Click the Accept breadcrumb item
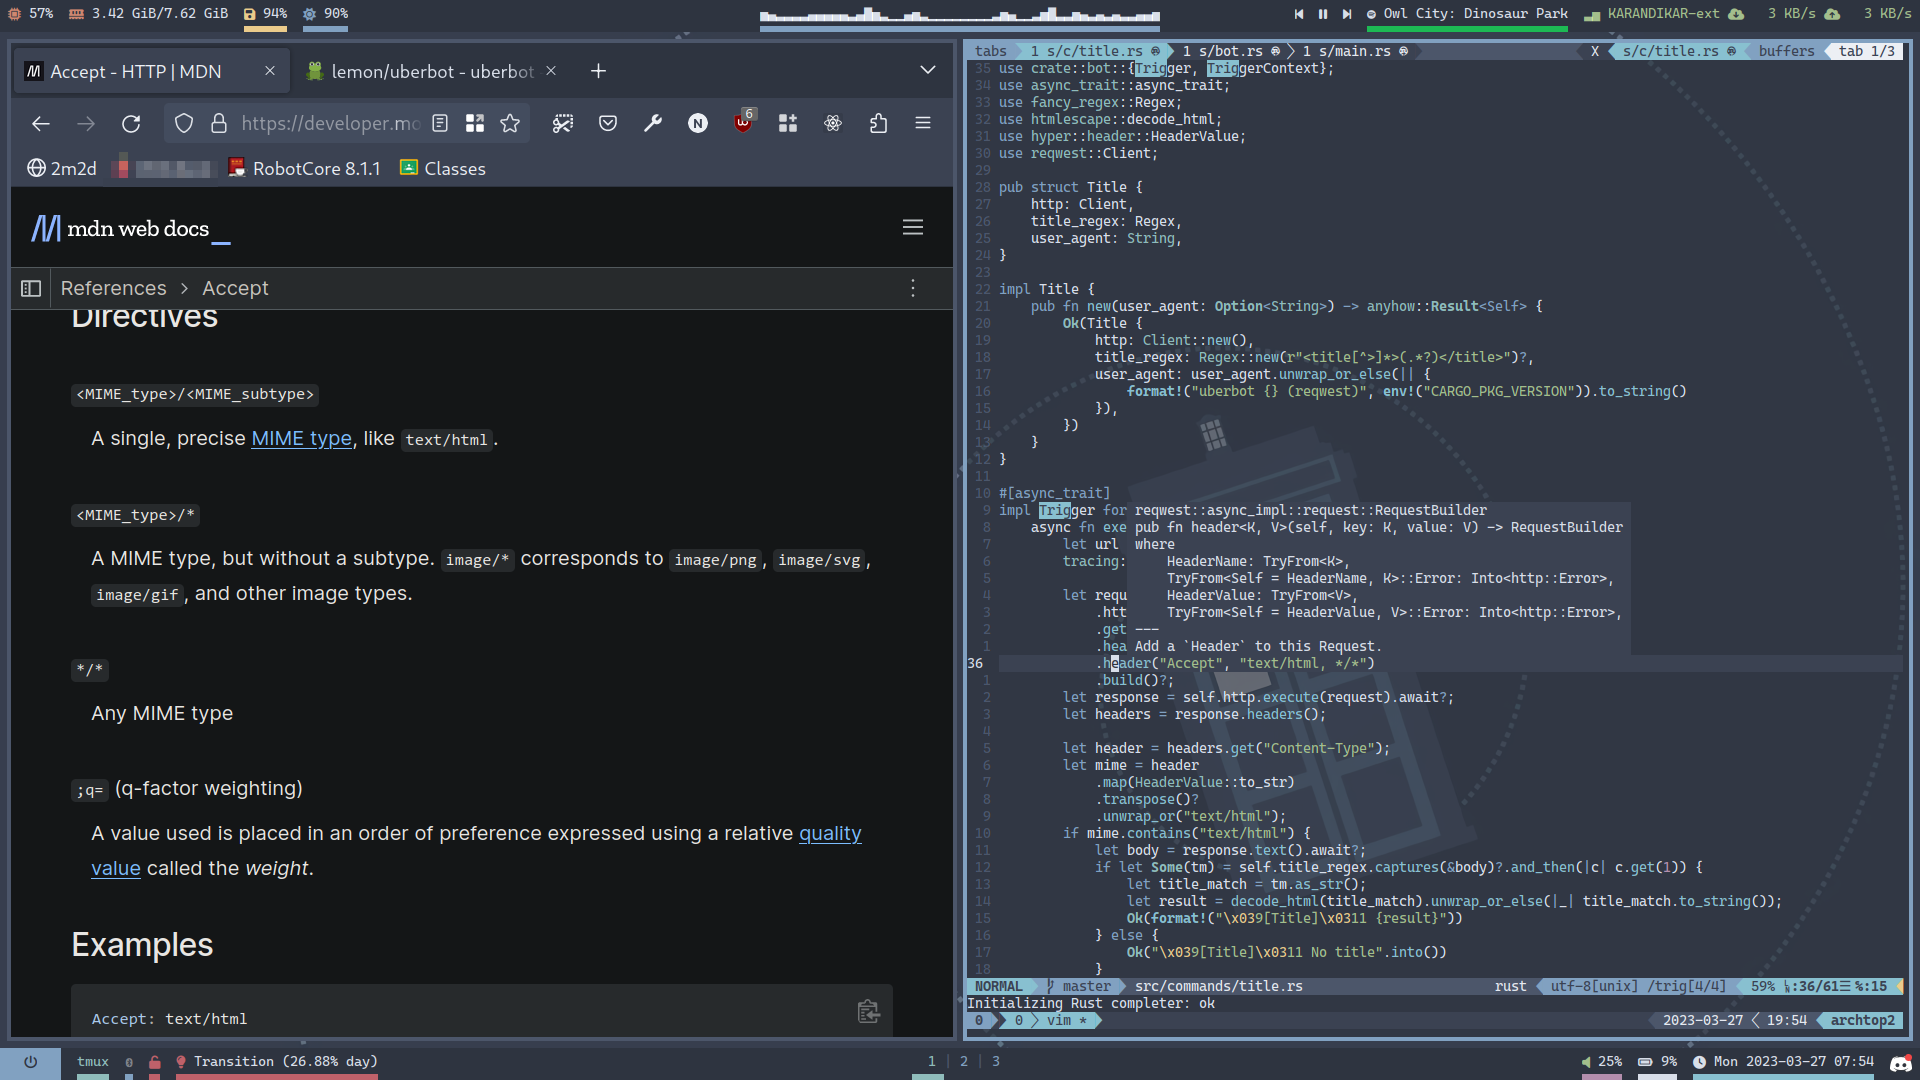This screenshot has height=1080, width=1920. point(235,288)
